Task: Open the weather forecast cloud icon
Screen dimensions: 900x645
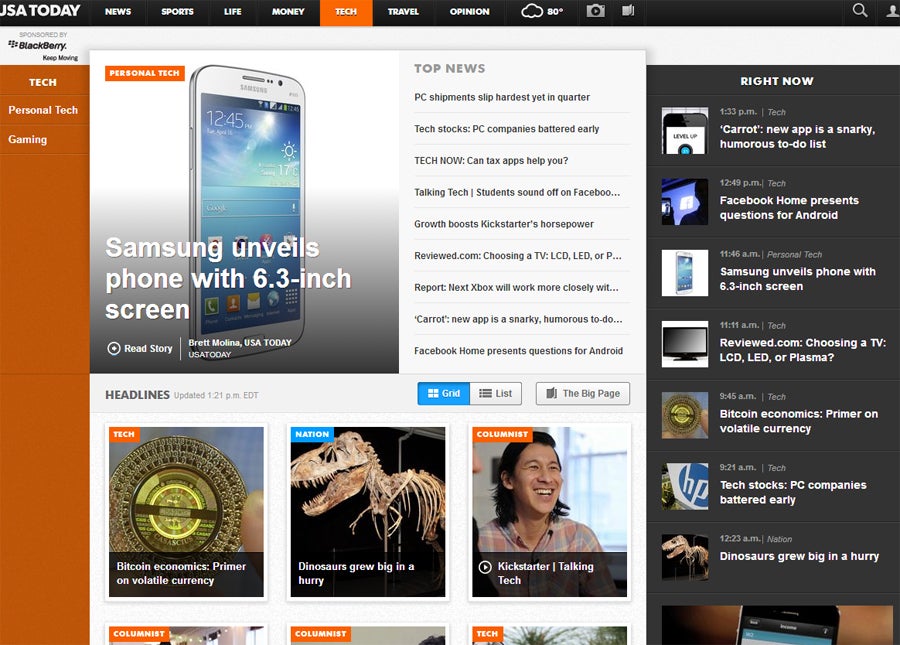Action: (x=532, y=11)
